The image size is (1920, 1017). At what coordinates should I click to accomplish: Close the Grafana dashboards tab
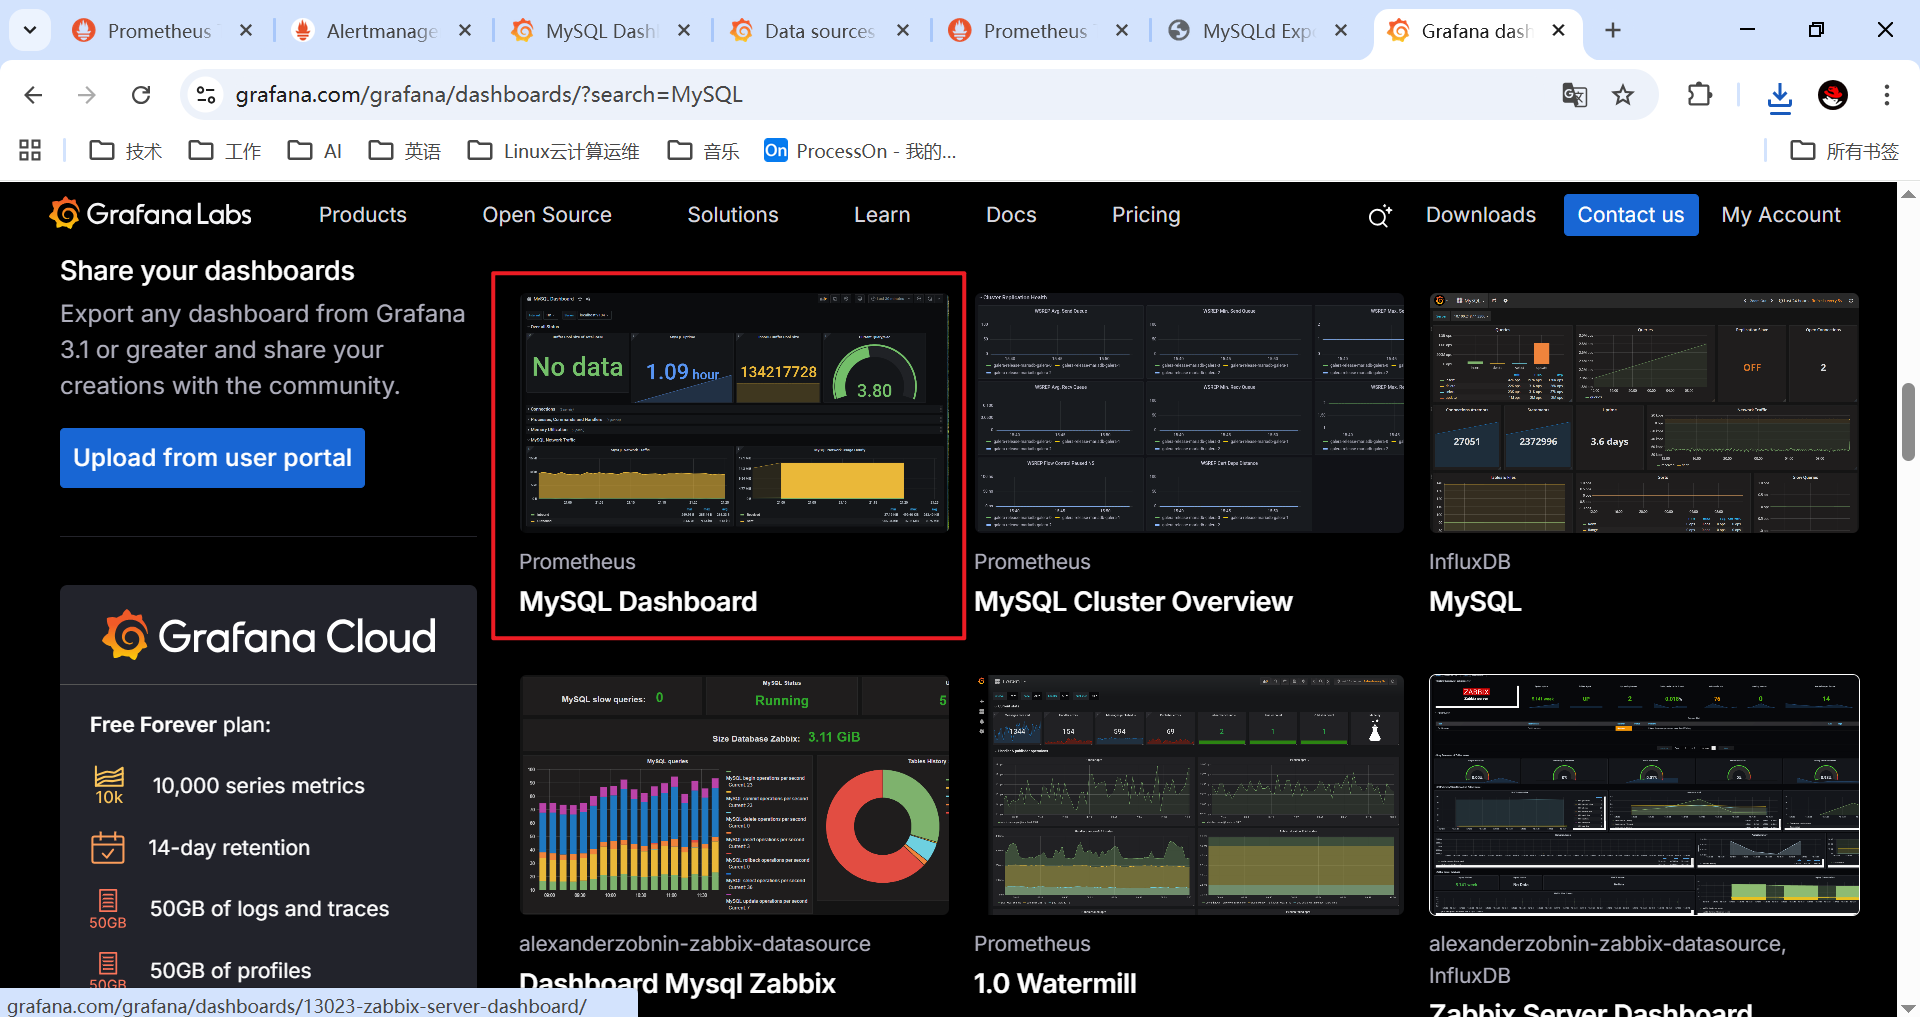pyautogui.click(x=1558, y=31)
